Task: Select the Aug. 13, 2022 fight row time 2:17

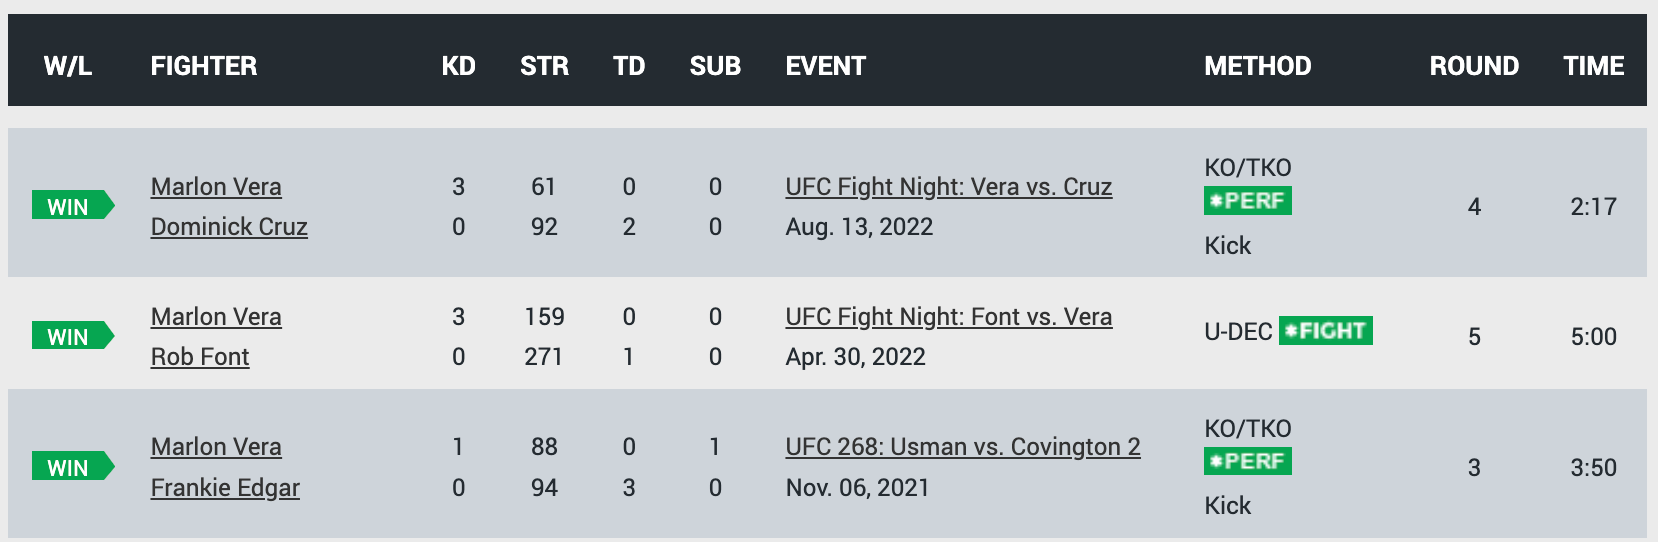Action: tap(1593, 207)
